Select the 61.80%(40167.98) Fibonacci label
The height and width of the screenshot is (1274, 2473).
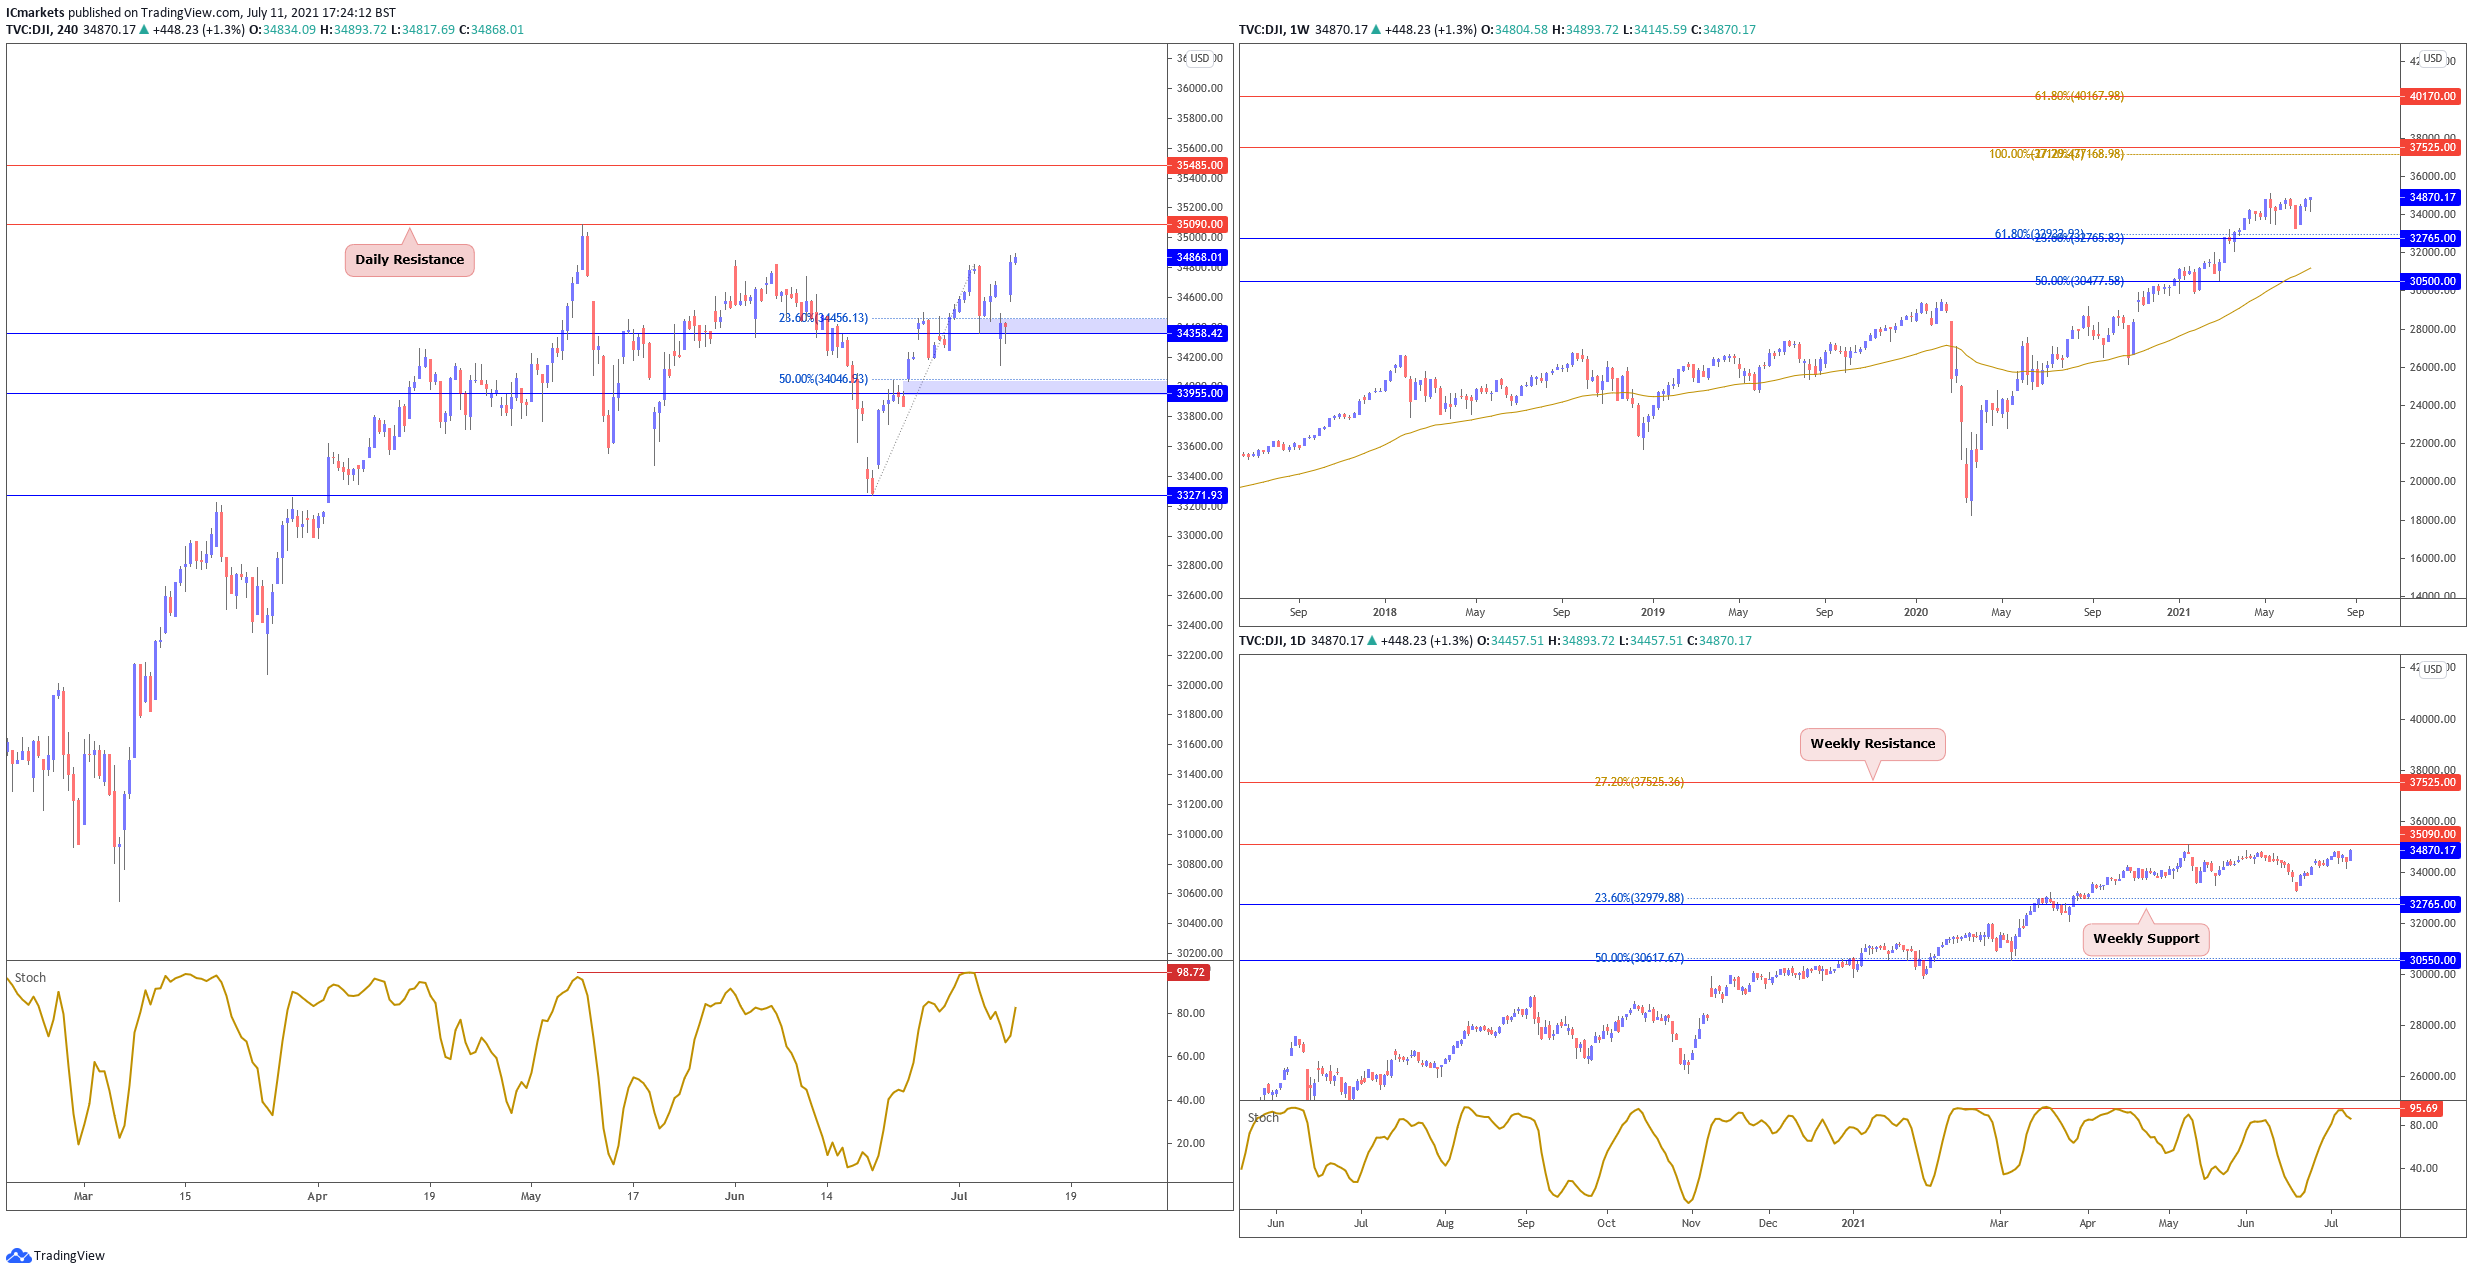2079,97
